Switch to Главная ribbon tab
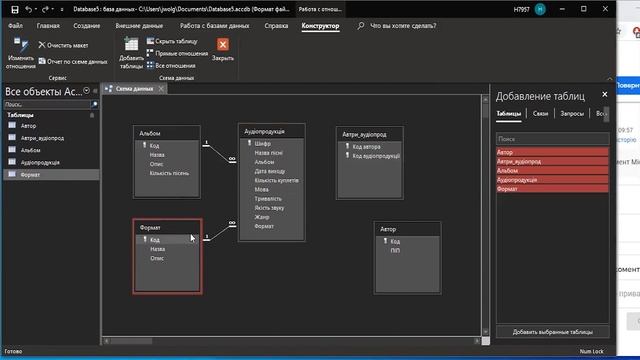This screenshot has width=640, height=360. coord(48,26)
